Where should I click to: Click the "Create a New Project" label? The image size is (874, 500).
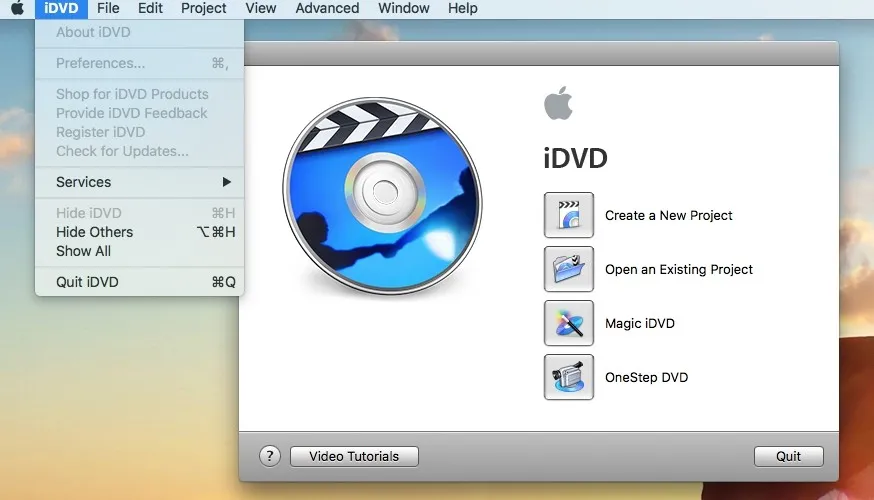pyautogui.click(x=668, y=215)
